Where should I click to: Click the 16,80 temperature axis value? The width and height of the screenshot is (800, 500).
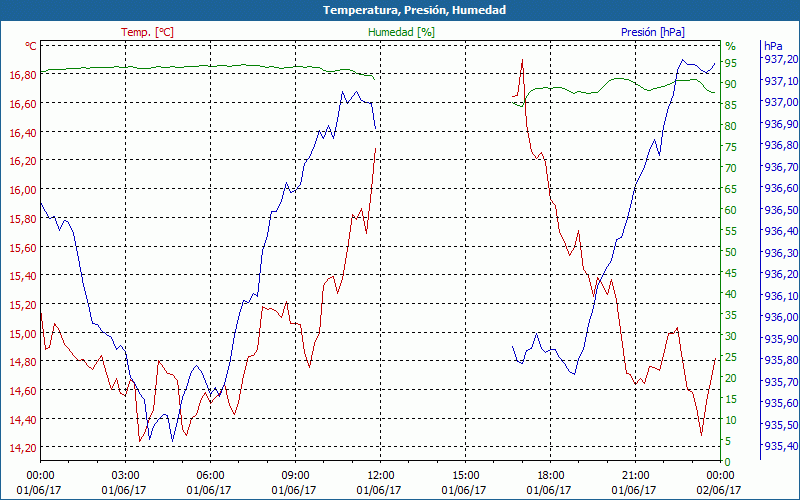23,75
